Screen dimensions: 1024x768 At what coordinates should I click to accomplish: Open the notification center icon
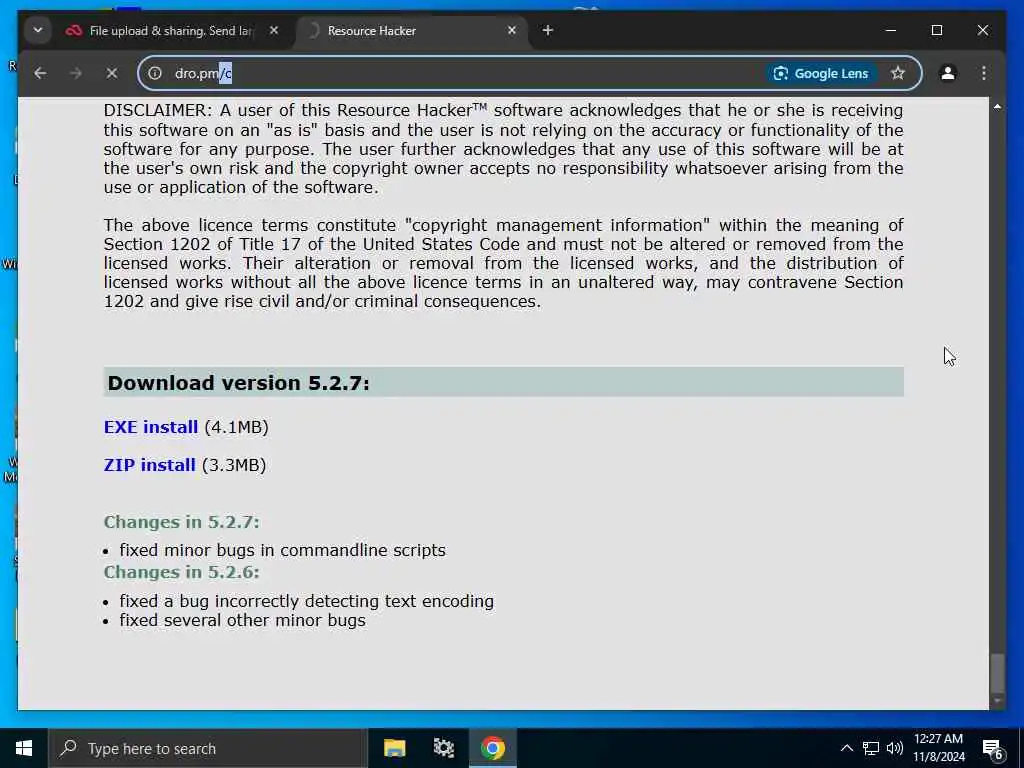[x=993, y=749]
